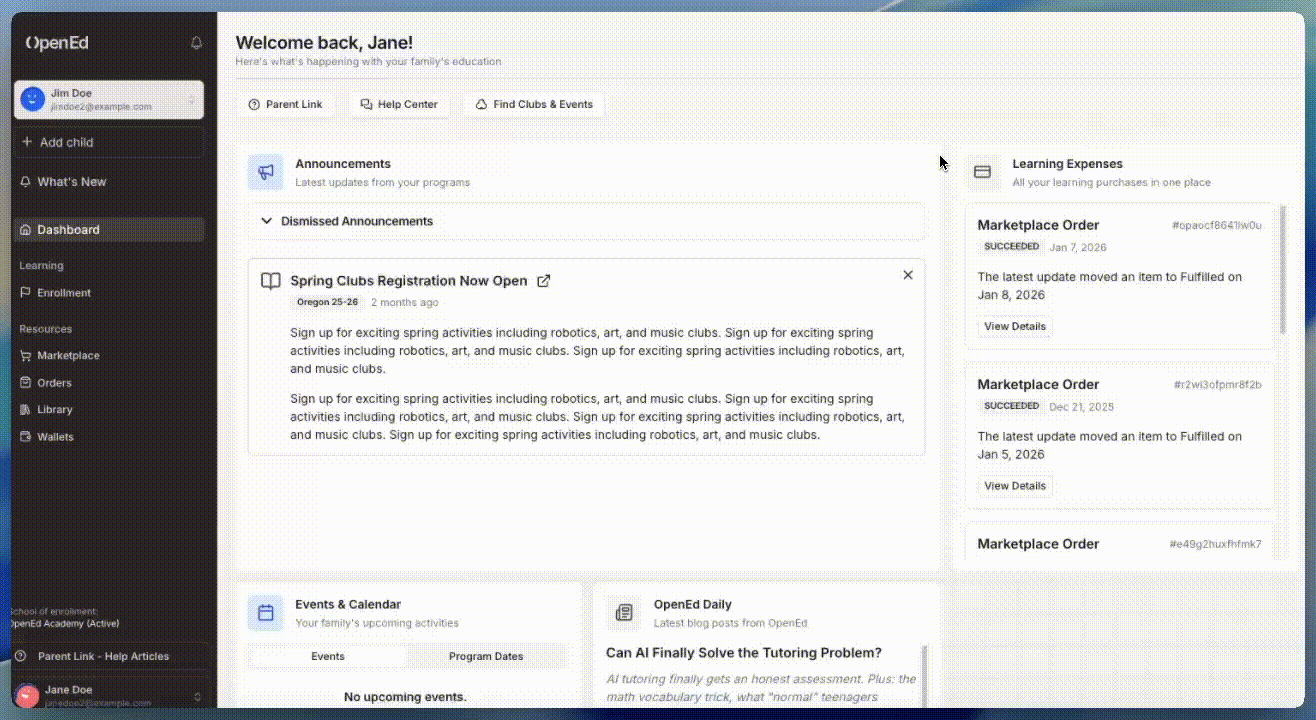The width and height of the screenshot is (1316, 720).
Task: Click the Find Clubs & Events button
Action: click(x=534, y=104)
